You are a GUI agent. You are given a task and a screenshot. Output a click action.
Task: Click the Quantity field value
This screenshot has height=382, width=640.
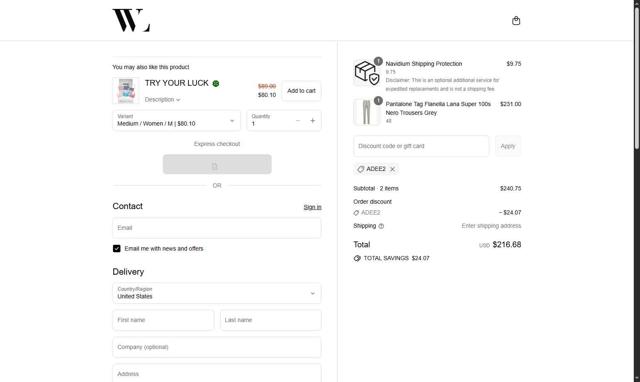[253, 124]
